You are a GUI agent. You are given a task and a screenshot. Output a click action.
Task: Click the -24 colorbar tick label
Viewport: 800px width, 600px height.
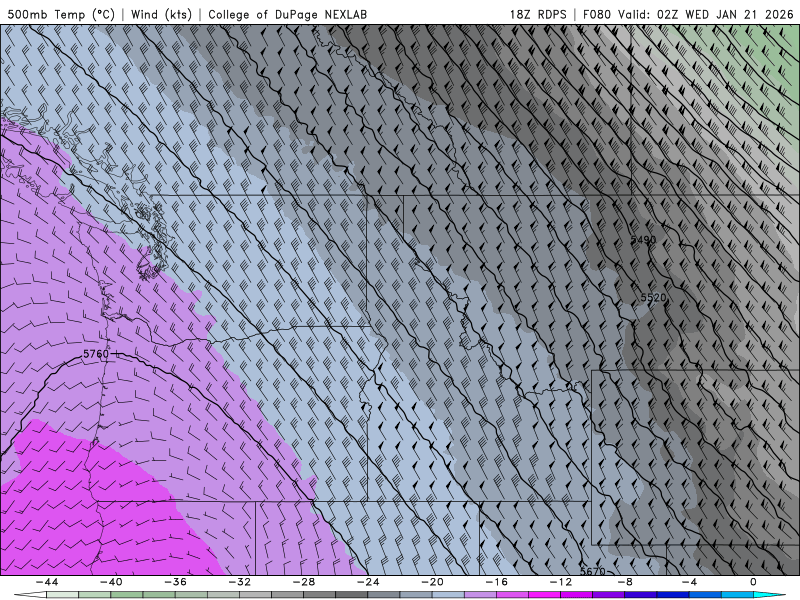[x=368, y=582]
